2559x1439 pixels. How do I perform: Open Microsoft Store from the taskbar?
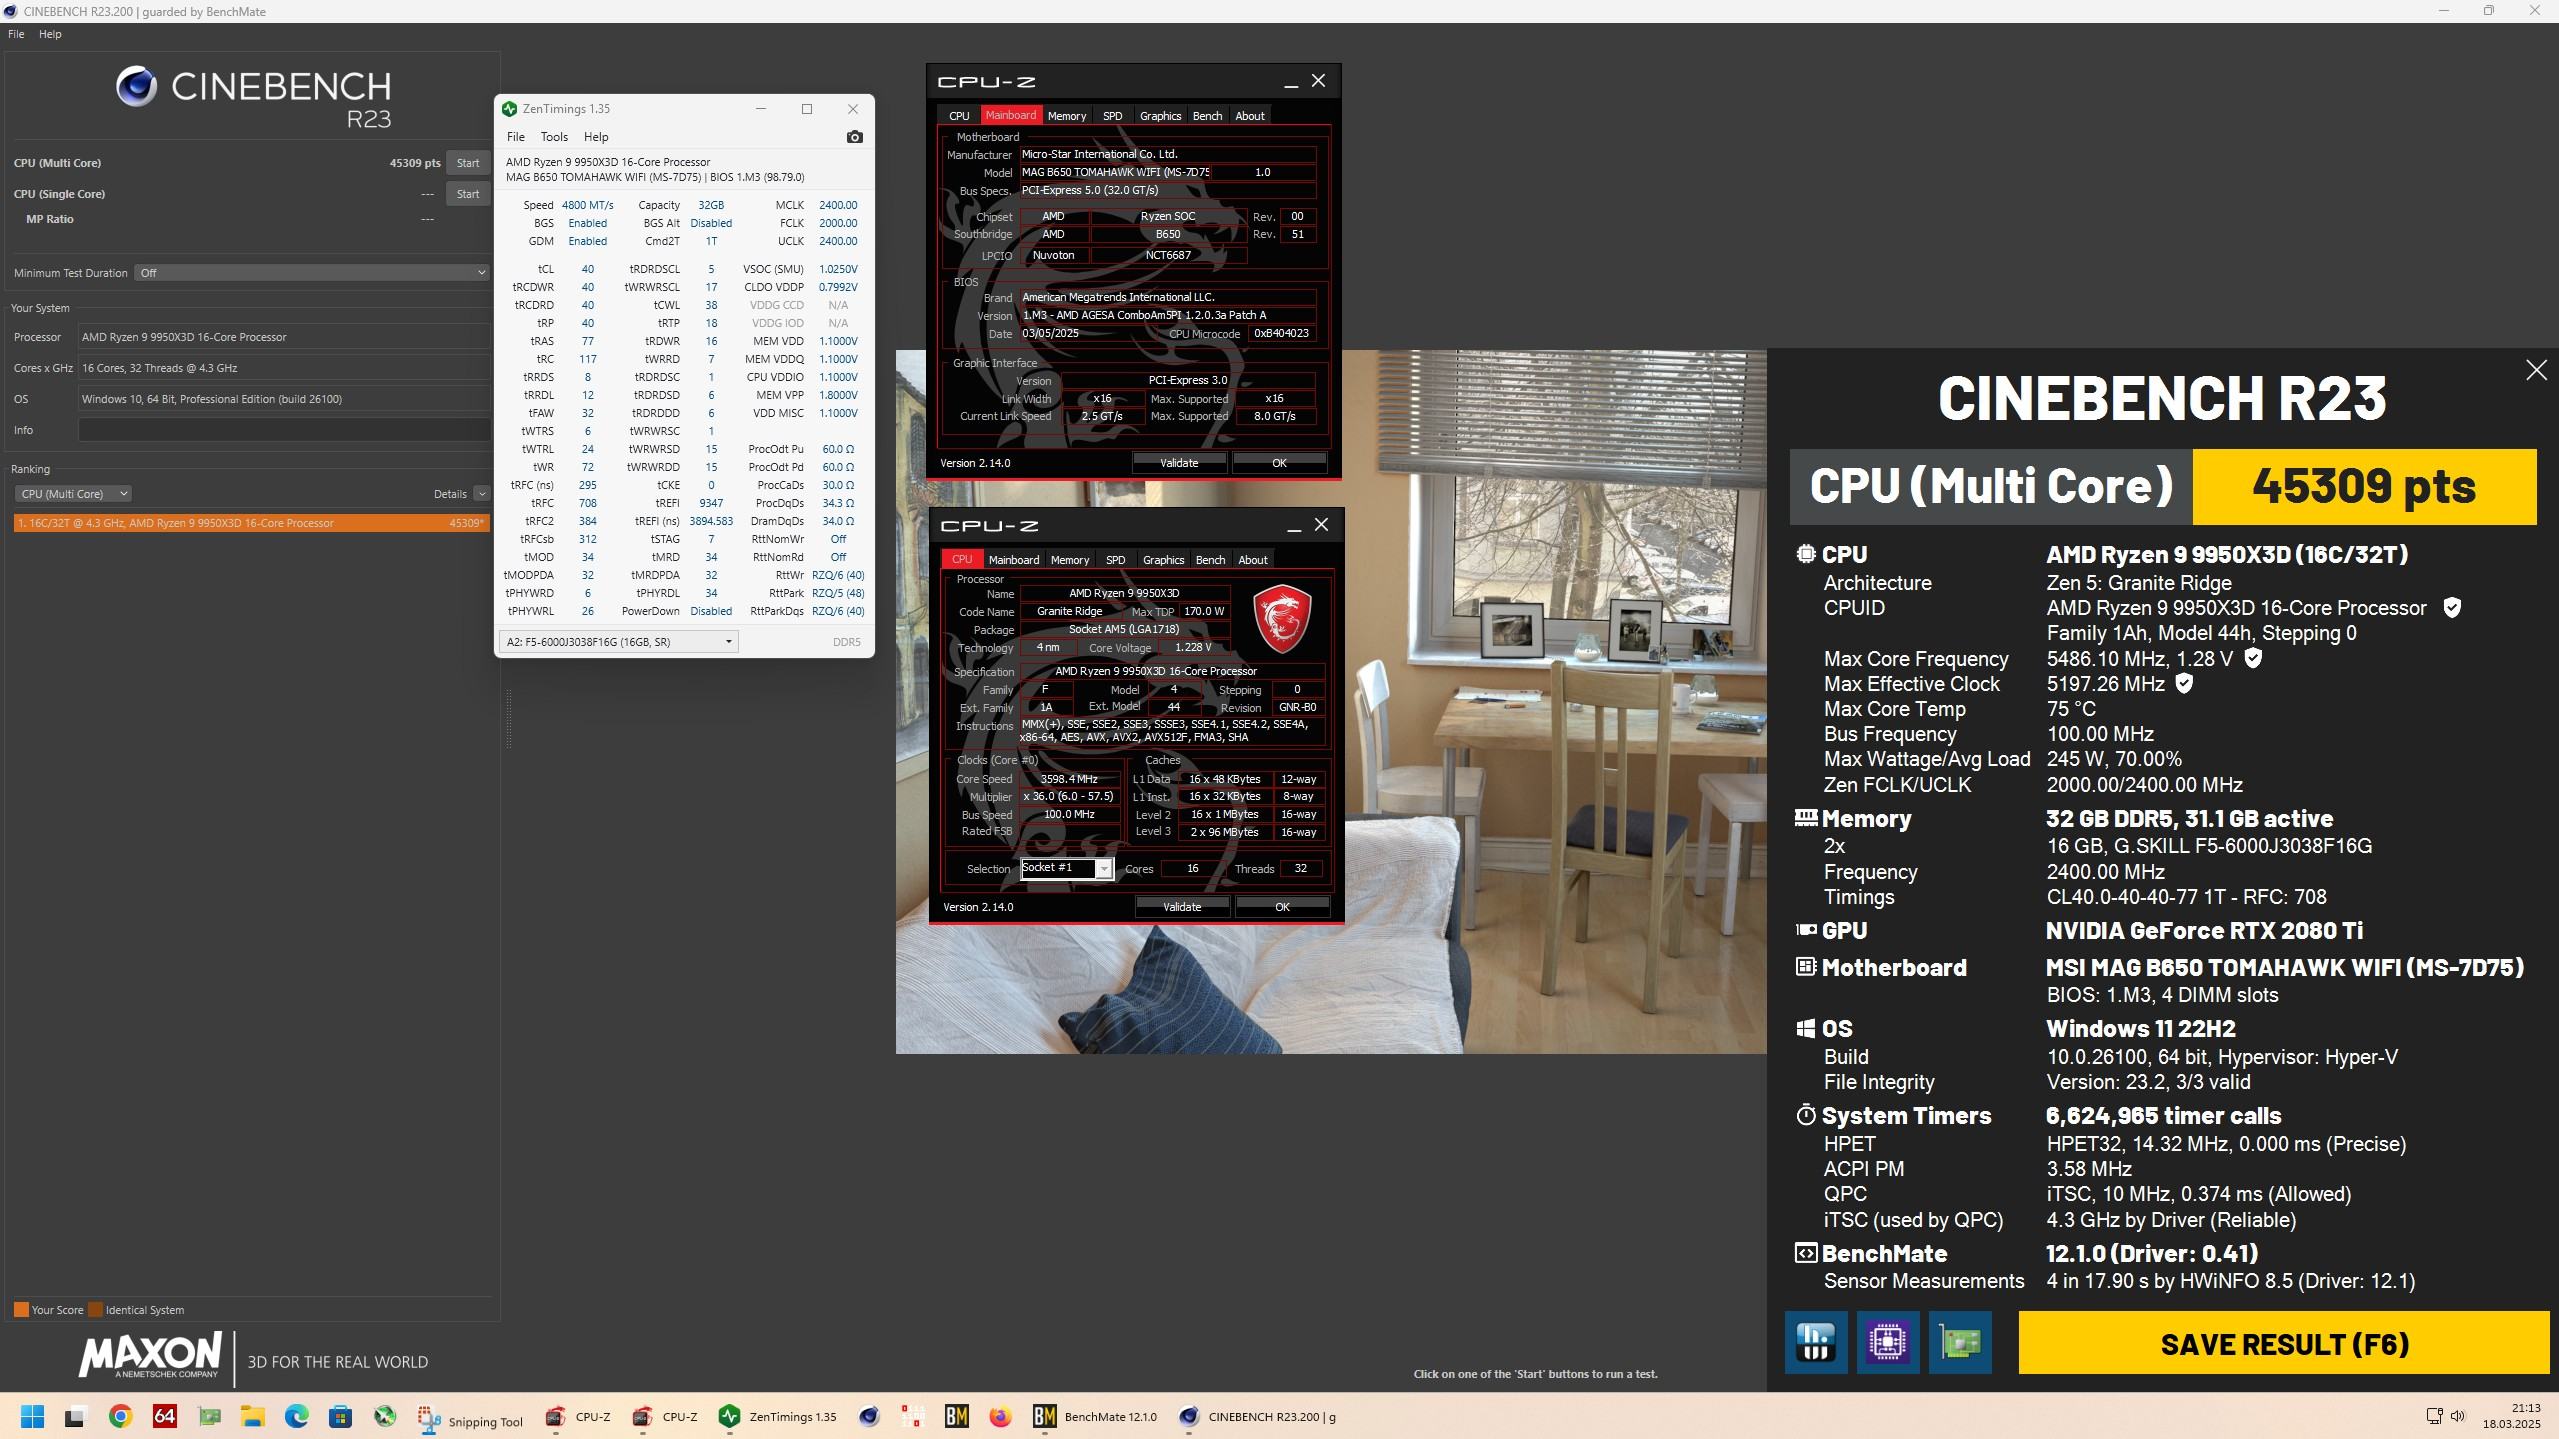point(340,1416)
